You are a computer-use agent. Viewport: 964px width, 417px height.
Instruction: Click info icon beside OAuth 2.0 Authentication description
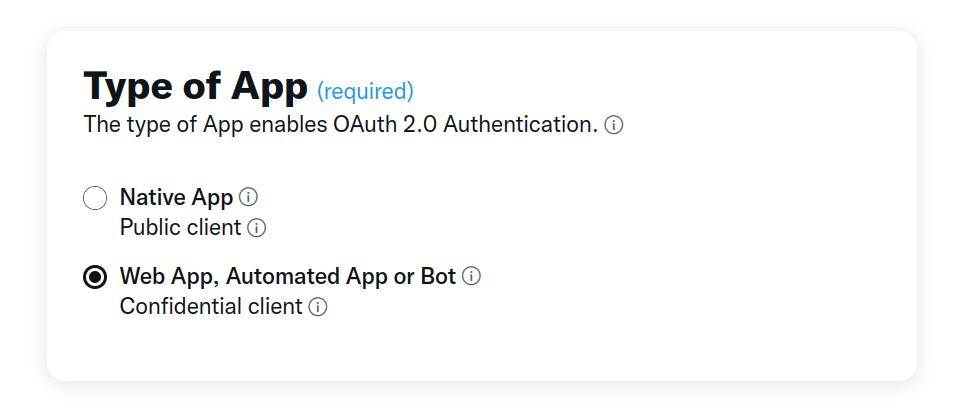click(x=614, y=126)
